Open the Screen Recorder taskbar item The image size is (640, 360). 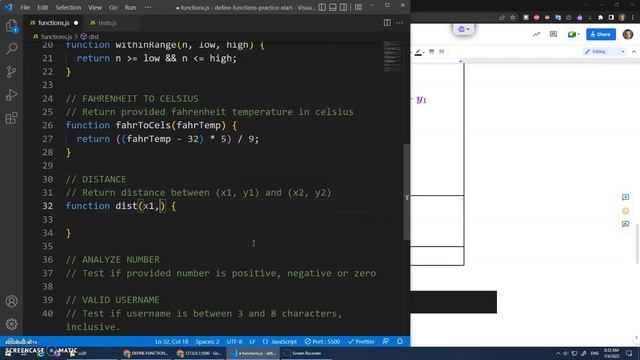point(304,353)
